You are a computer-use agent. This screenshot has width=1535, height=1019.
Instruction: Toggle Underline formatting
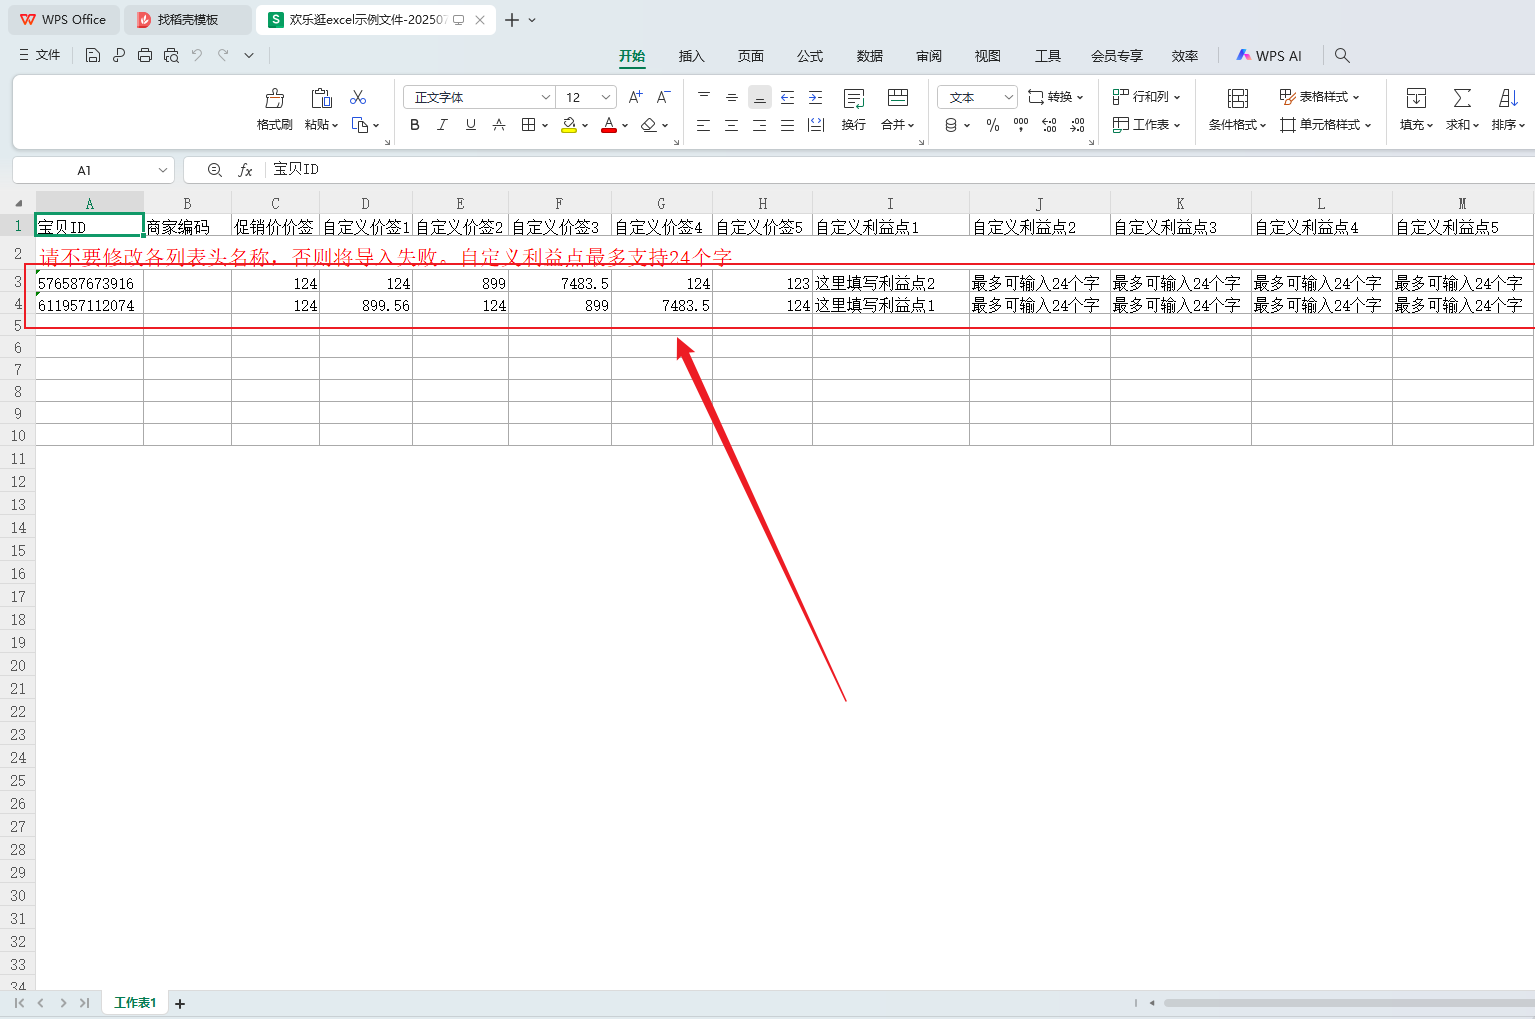(470, 125)
